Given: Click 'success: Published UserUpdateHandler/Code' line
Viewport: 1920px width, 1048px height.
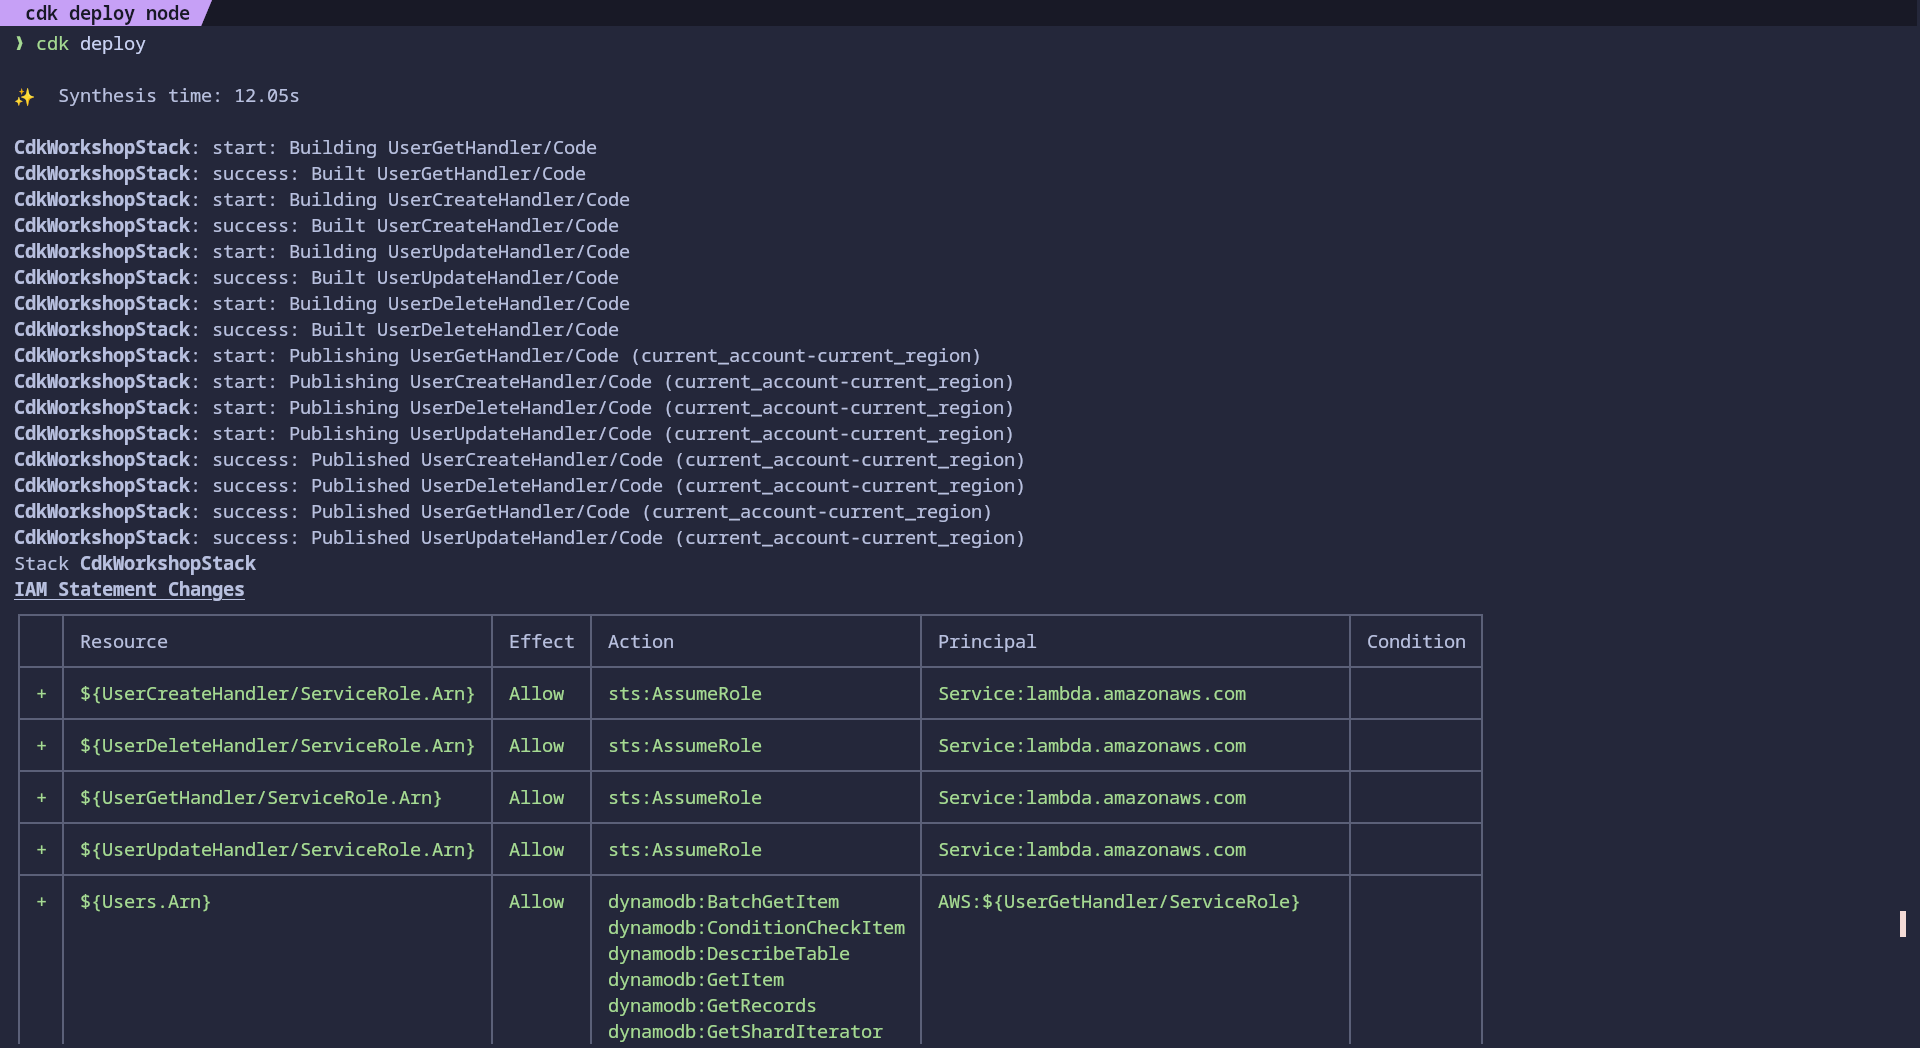Looking at the screenshot, I should 520,538.
